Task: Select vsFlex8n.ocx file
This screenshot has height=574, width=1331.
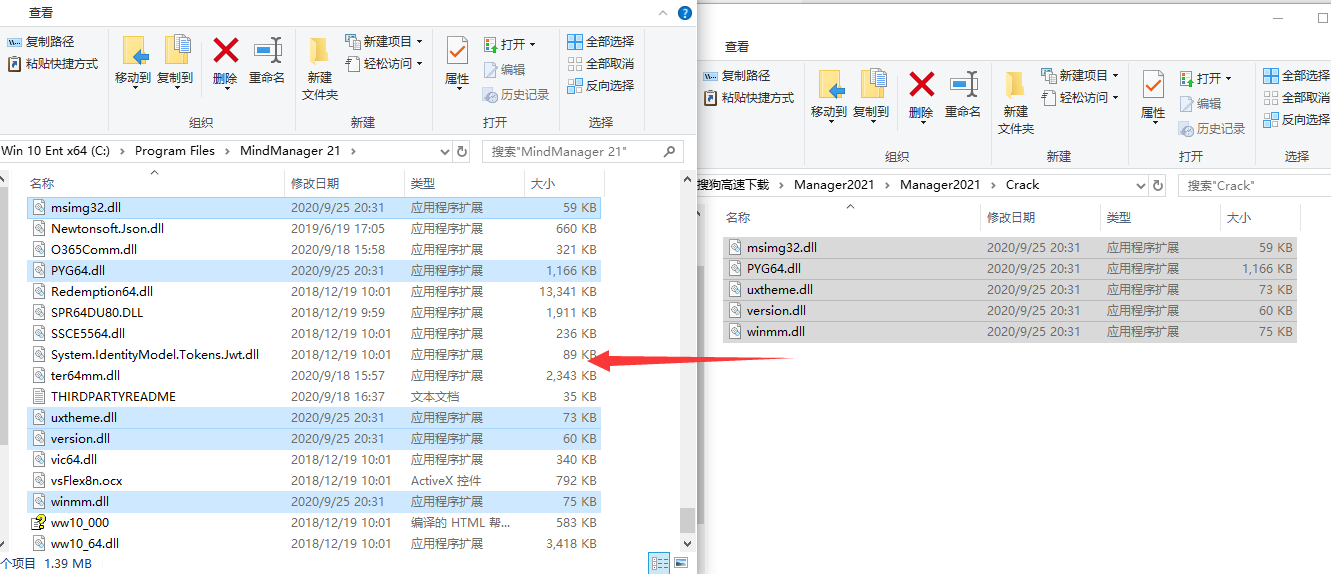Action: tap(314, 481)
